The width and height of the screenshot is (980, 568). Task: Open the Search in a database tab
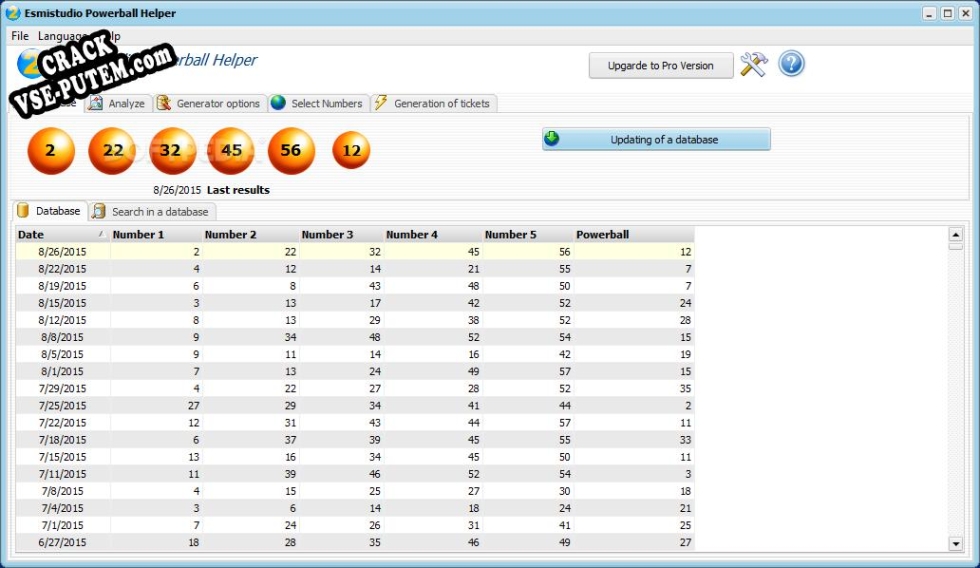[152, 211]
